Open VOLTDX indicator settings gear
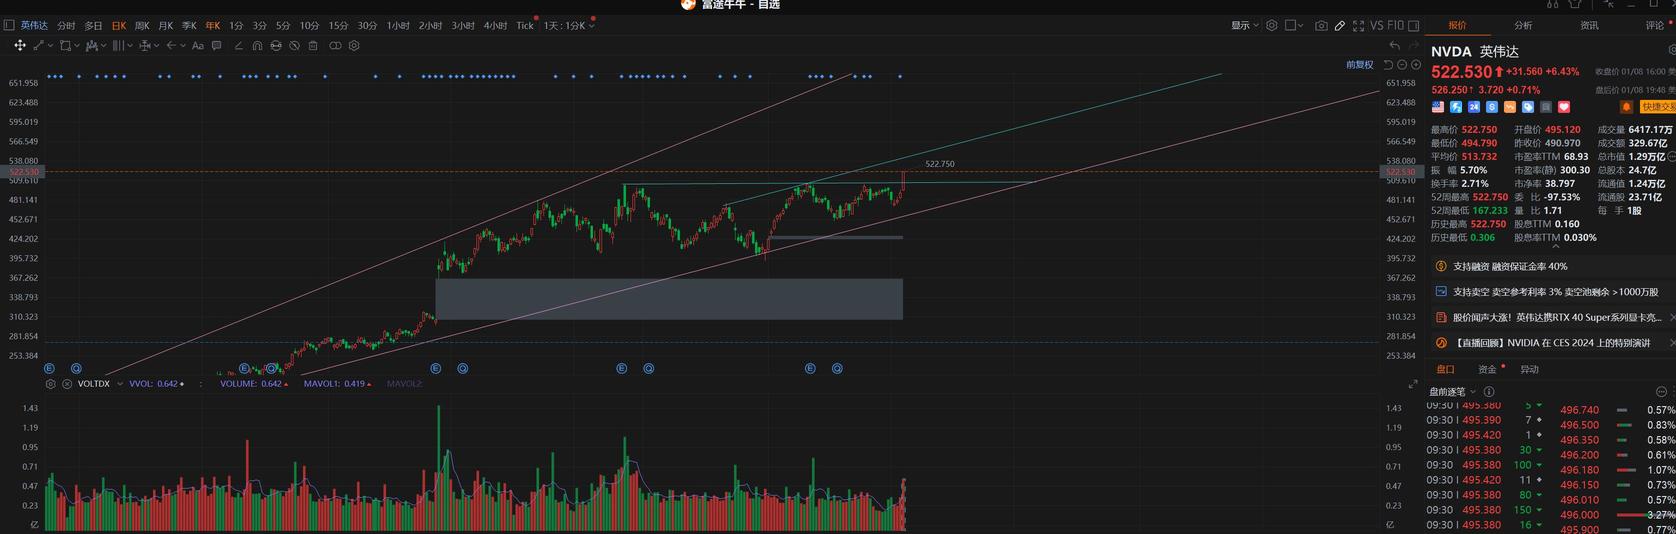This screenshot has width=1676, height=534. [50, 384]
